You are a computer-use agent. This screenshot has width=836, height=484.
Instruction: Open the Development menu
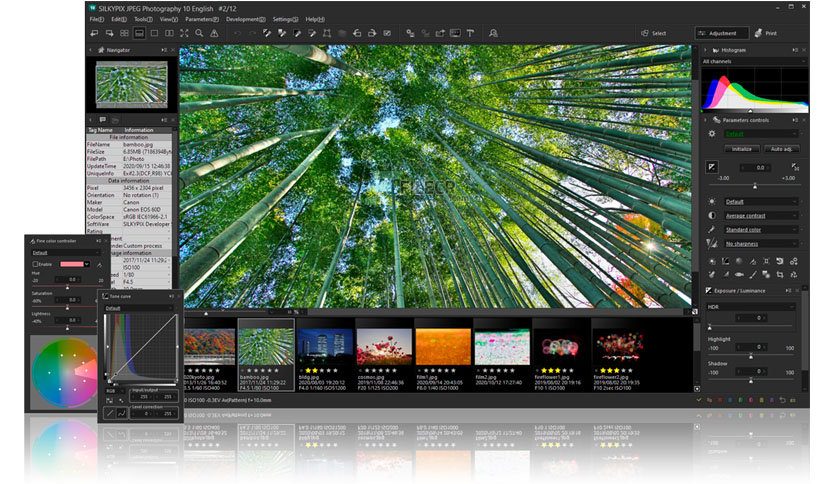point(245,19)
